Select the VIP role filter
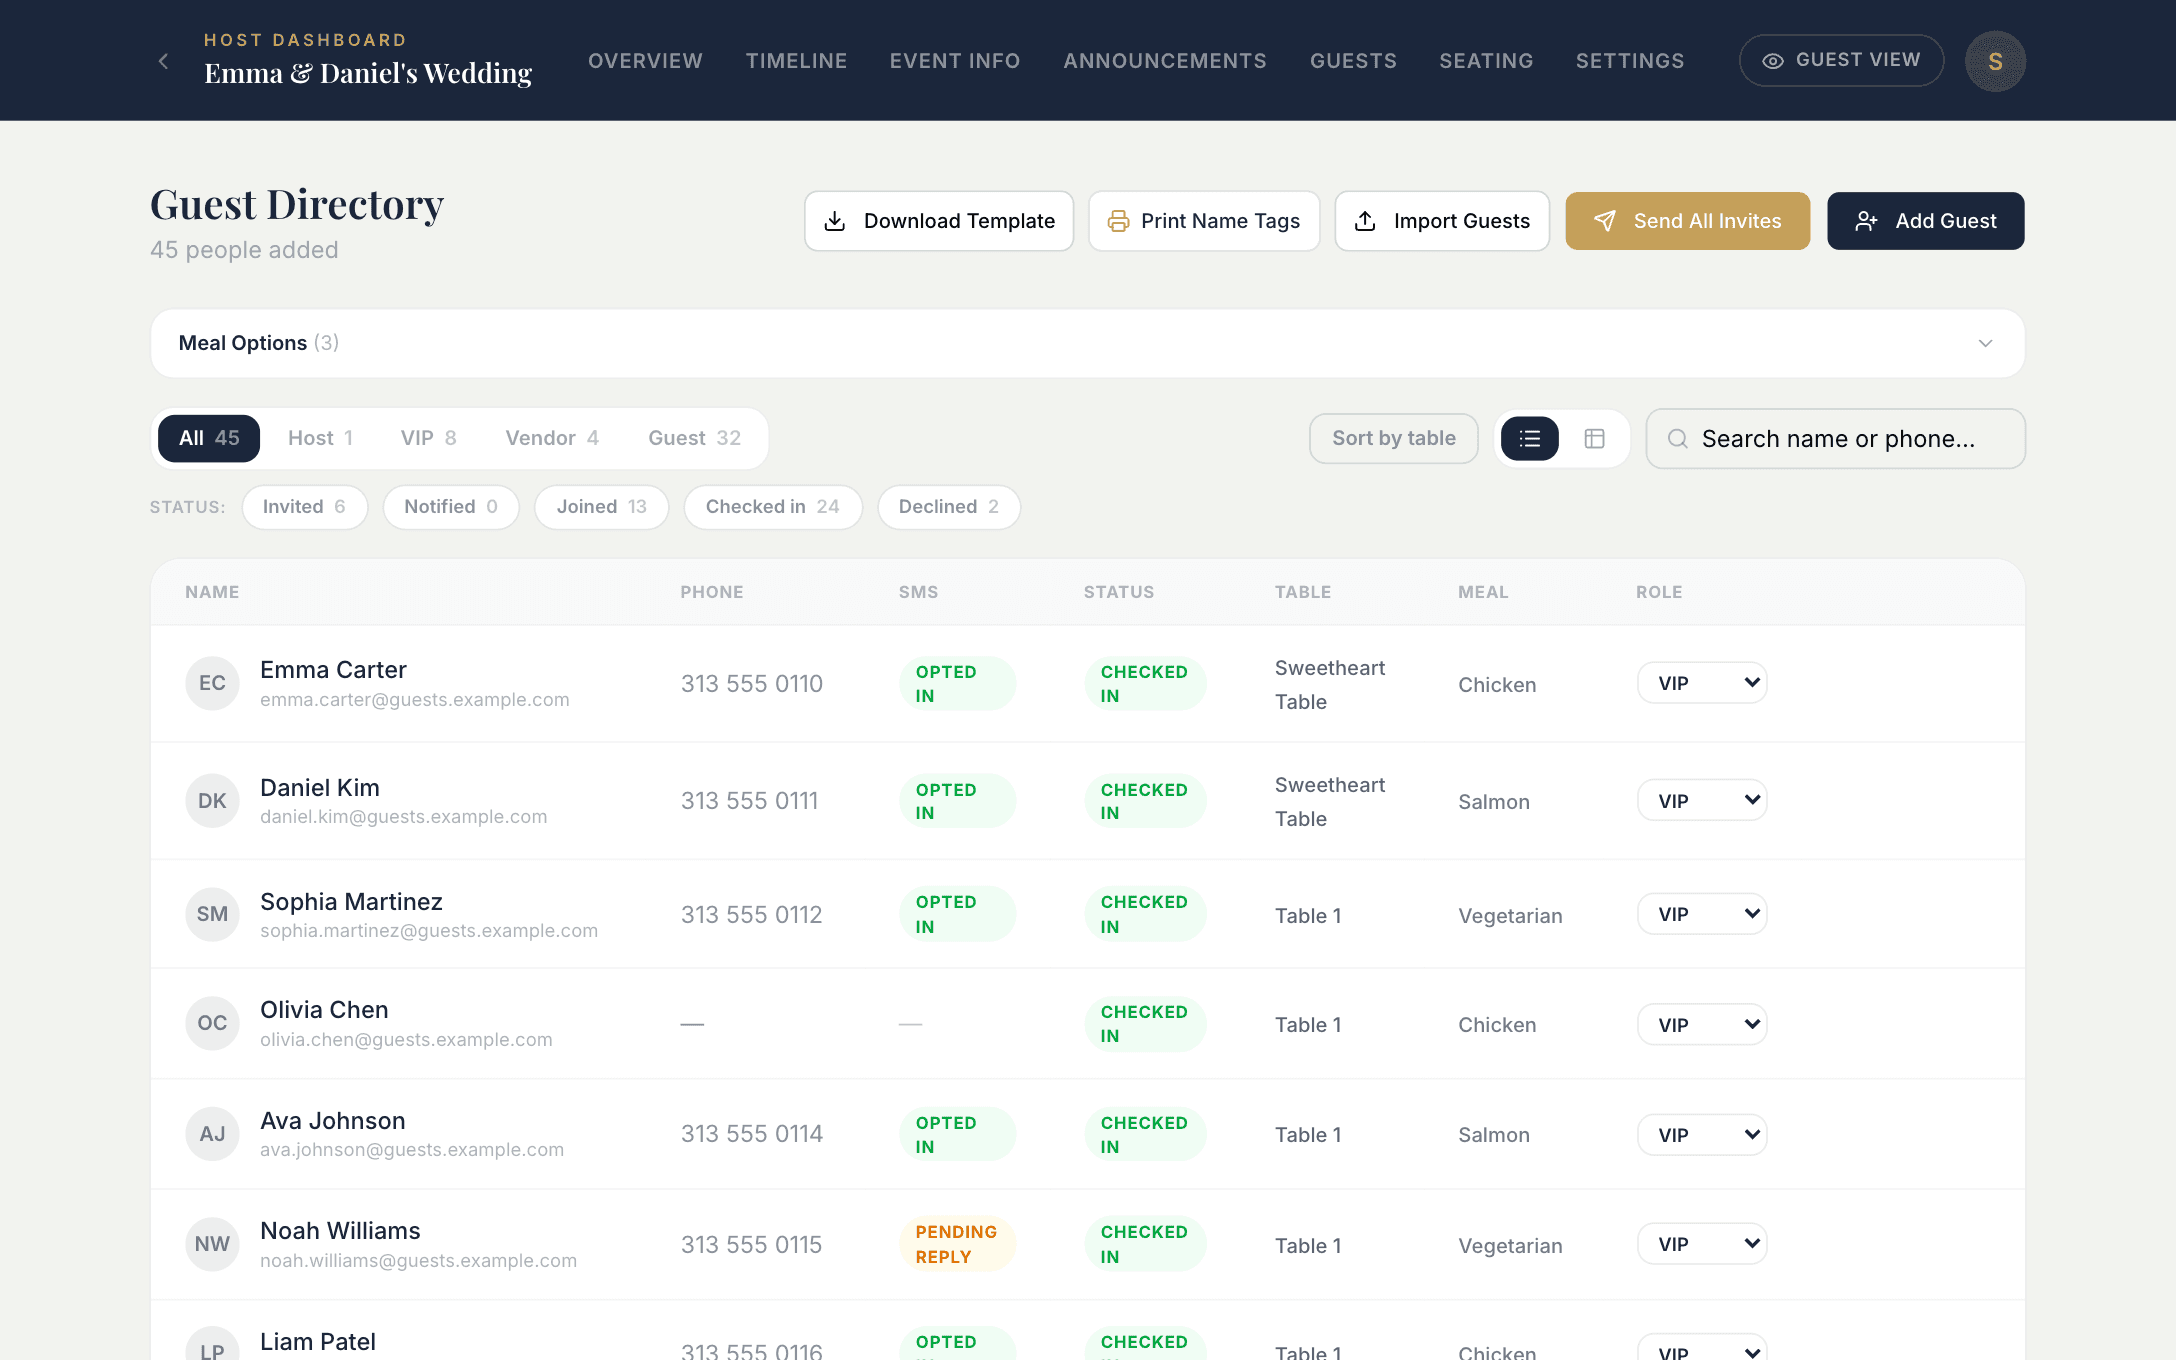Image resolution: width=2176 pixels, height=1360 pixels. [428, 438]
